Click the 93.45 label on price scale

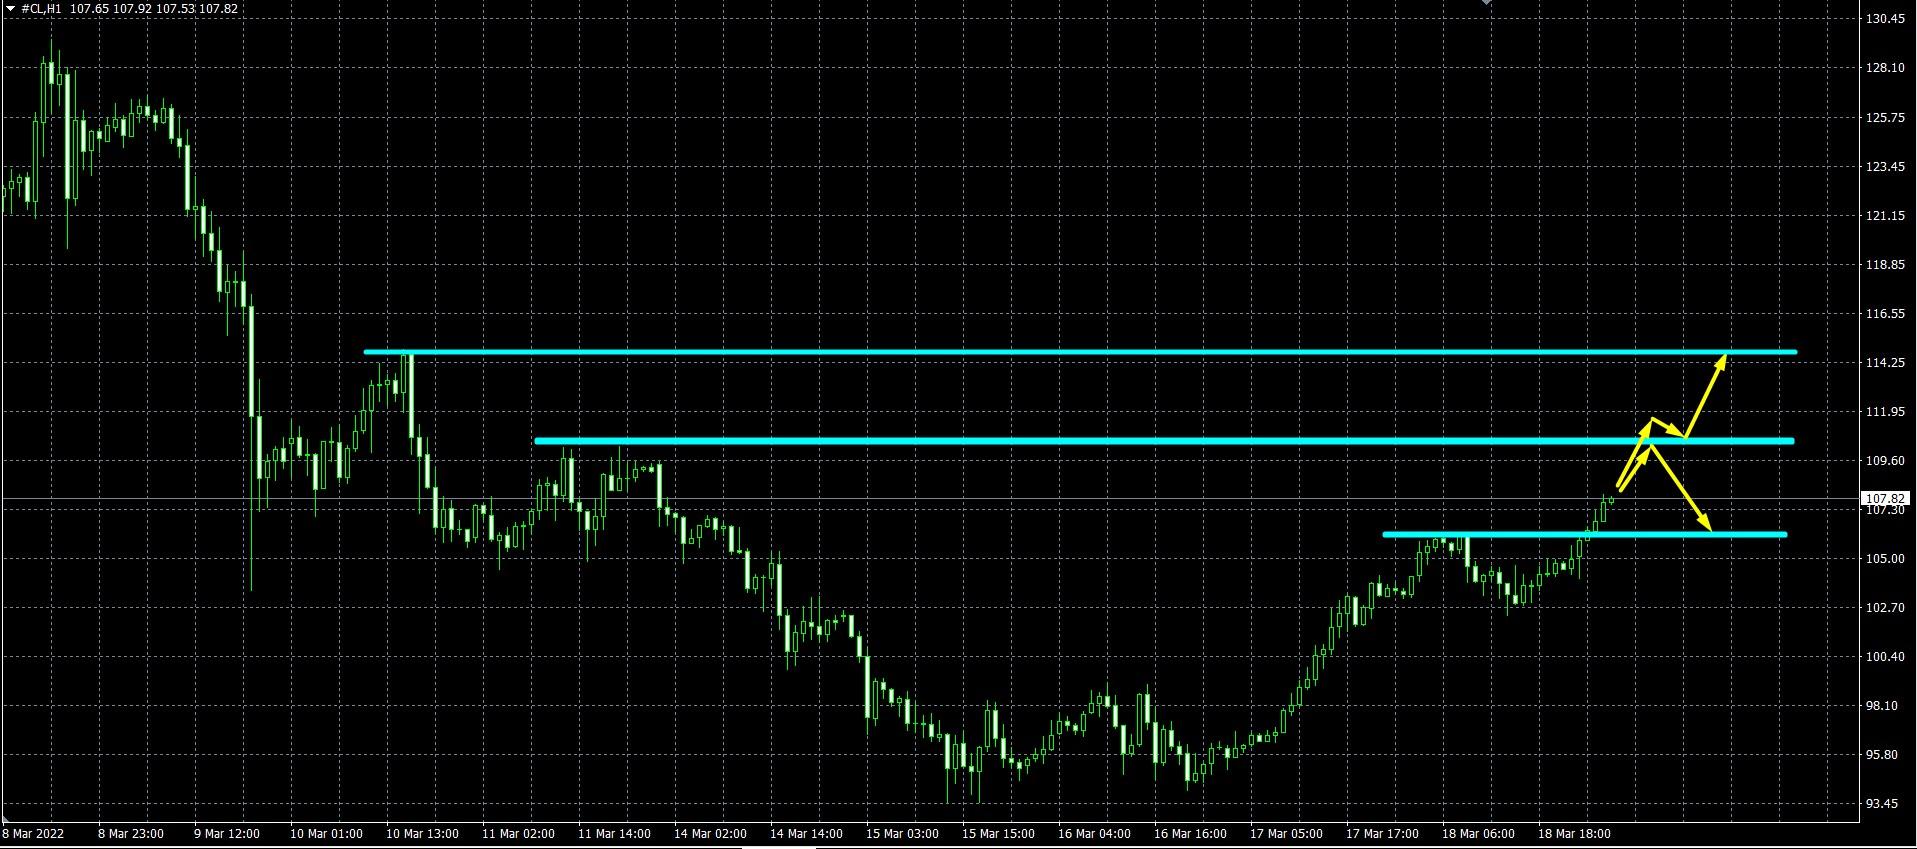pyautogui.click(x=1884, y=804)
